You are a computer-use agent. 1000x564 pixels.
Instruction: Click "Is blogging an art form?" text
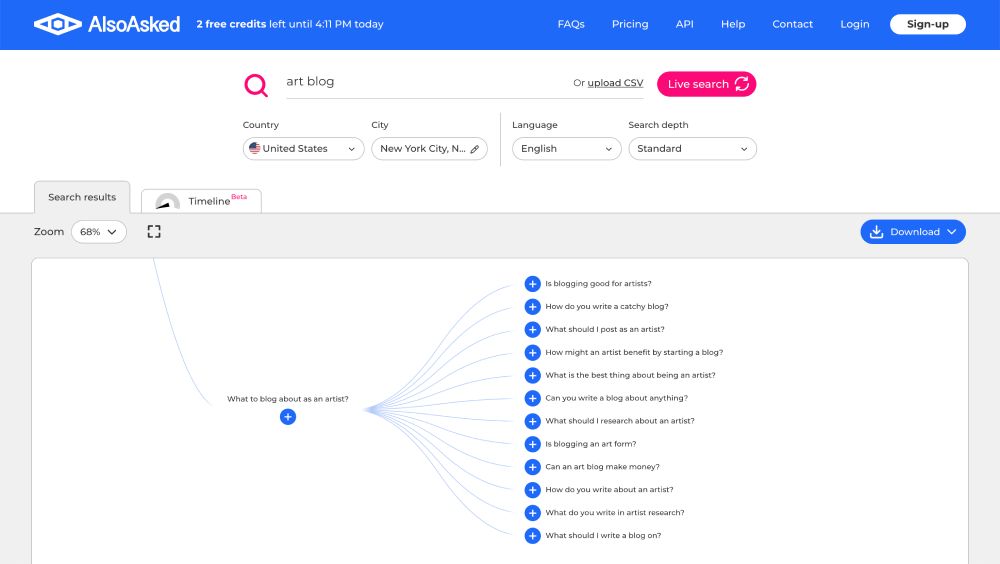click(591, 444)
